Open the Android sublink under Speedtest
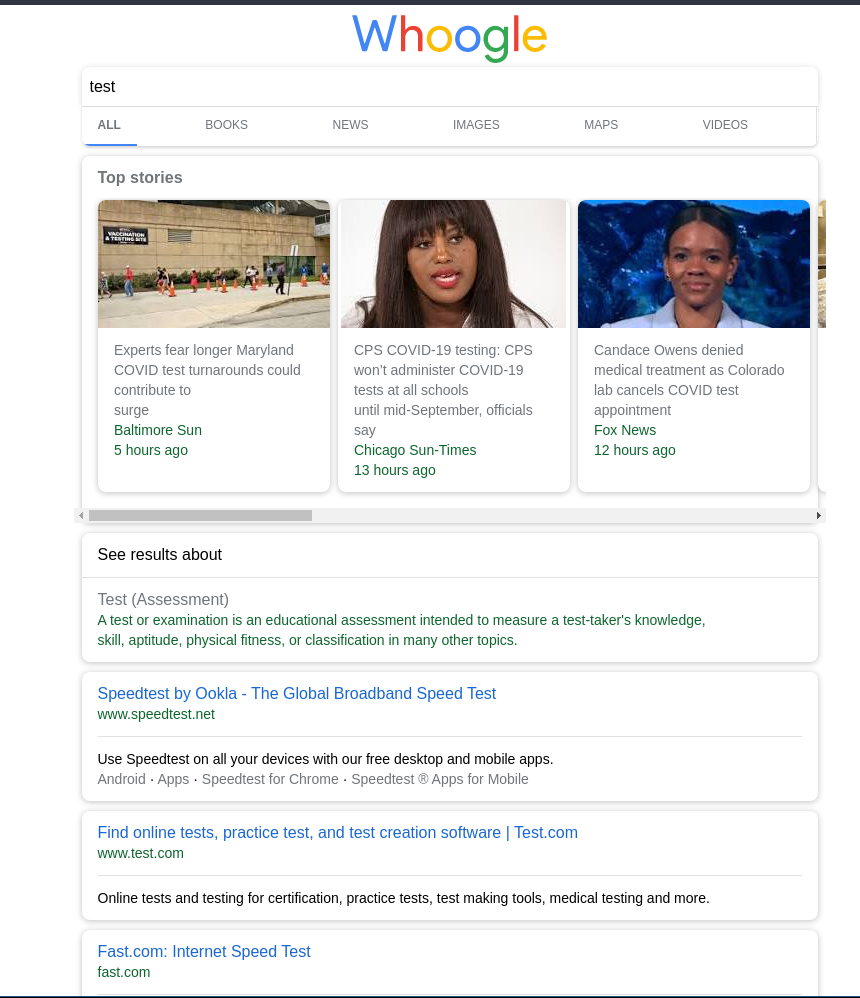Image resolution: width=860 pixels, height=998 pixels. point(122,779)
